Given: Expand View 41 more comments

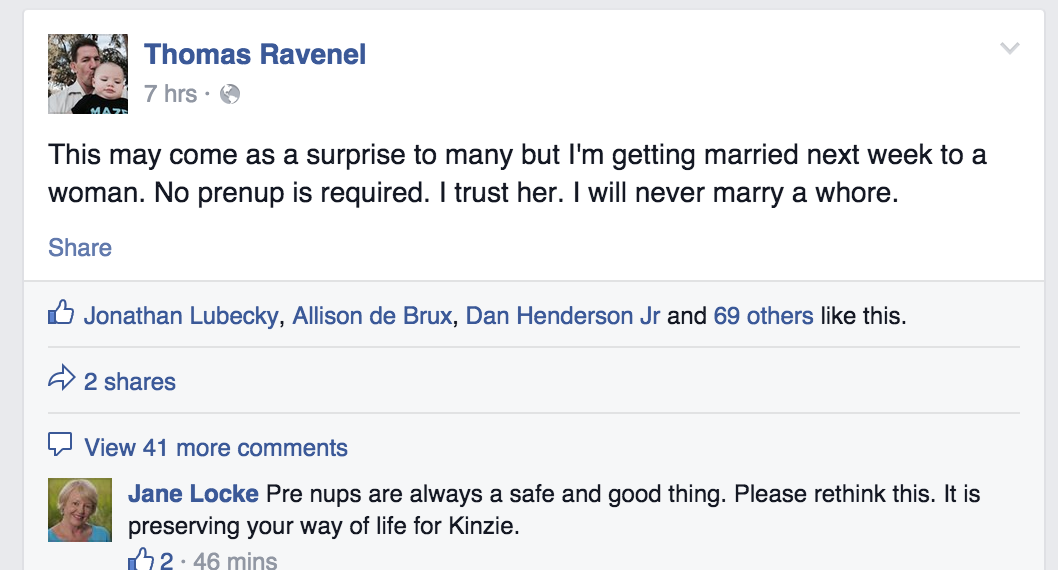Looking at the screenshot, I should (x=216, y=447).
